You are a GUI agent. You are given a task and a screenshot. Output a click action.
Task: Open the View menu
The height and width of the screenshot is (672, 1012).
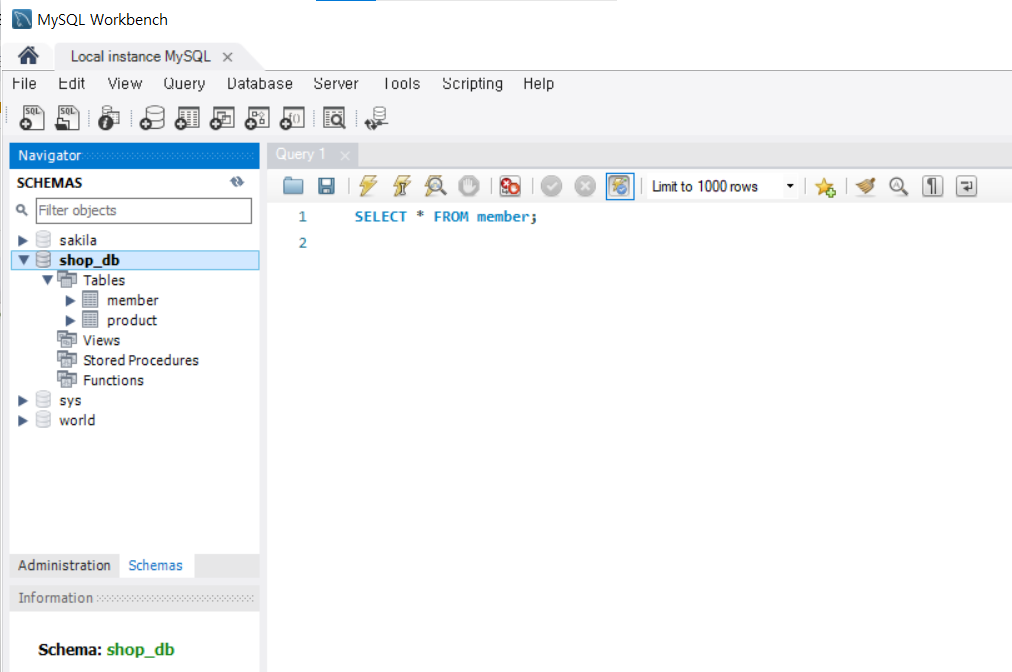click(x=125, y=83)
